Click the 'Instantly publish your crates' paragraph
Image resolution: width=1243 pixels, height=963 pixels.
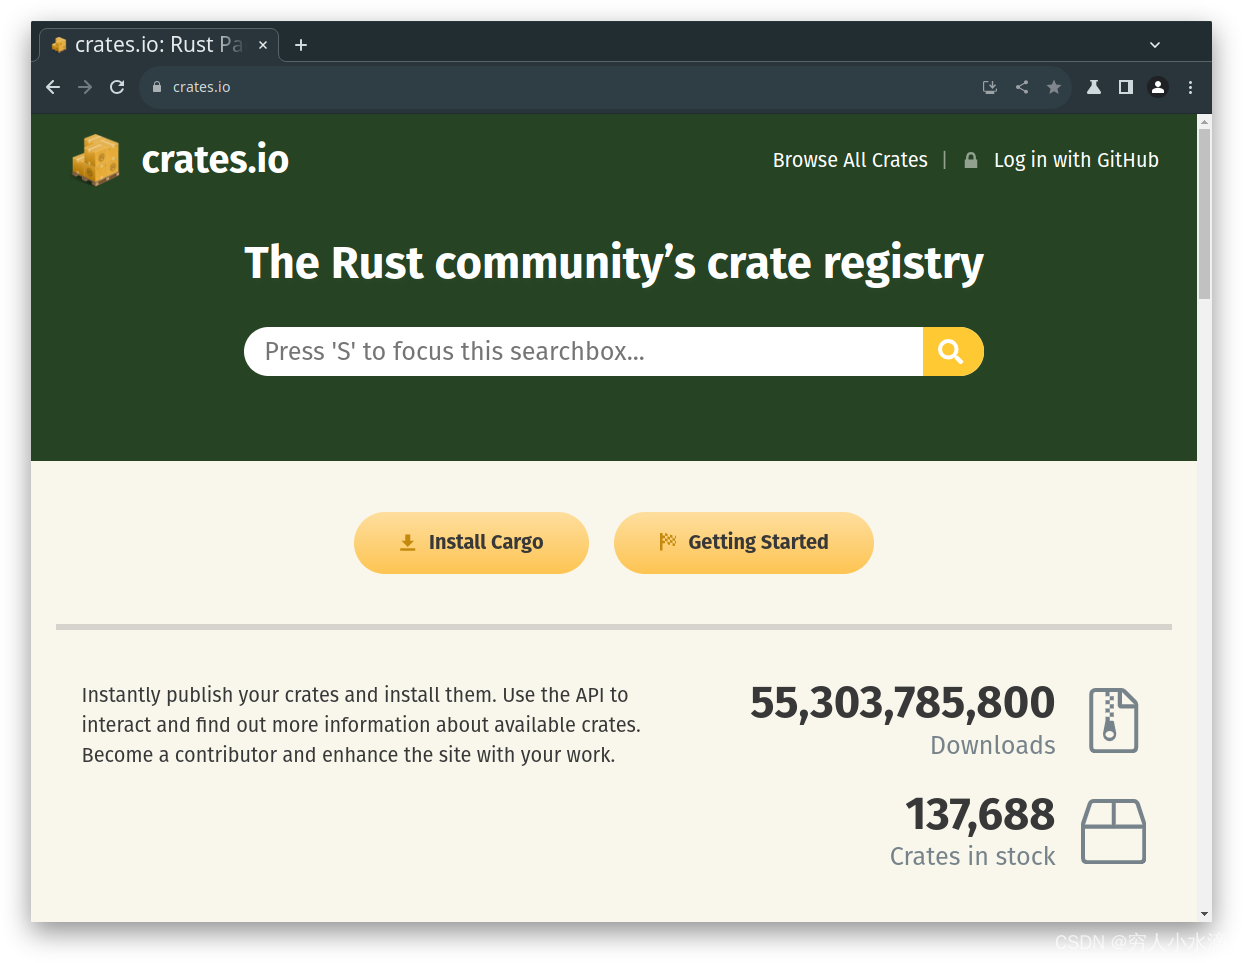tap(361, 725)
